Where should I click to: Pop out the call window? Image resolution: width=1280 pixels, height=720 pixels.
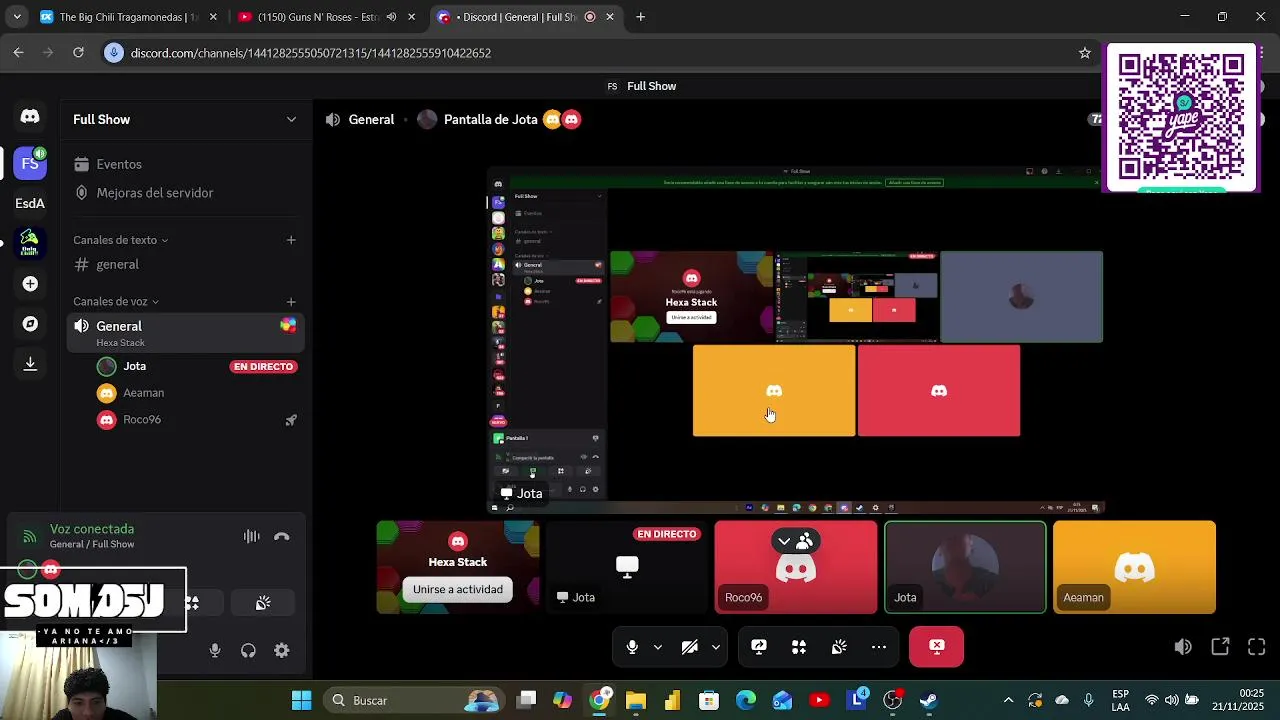coord(1220,647)
